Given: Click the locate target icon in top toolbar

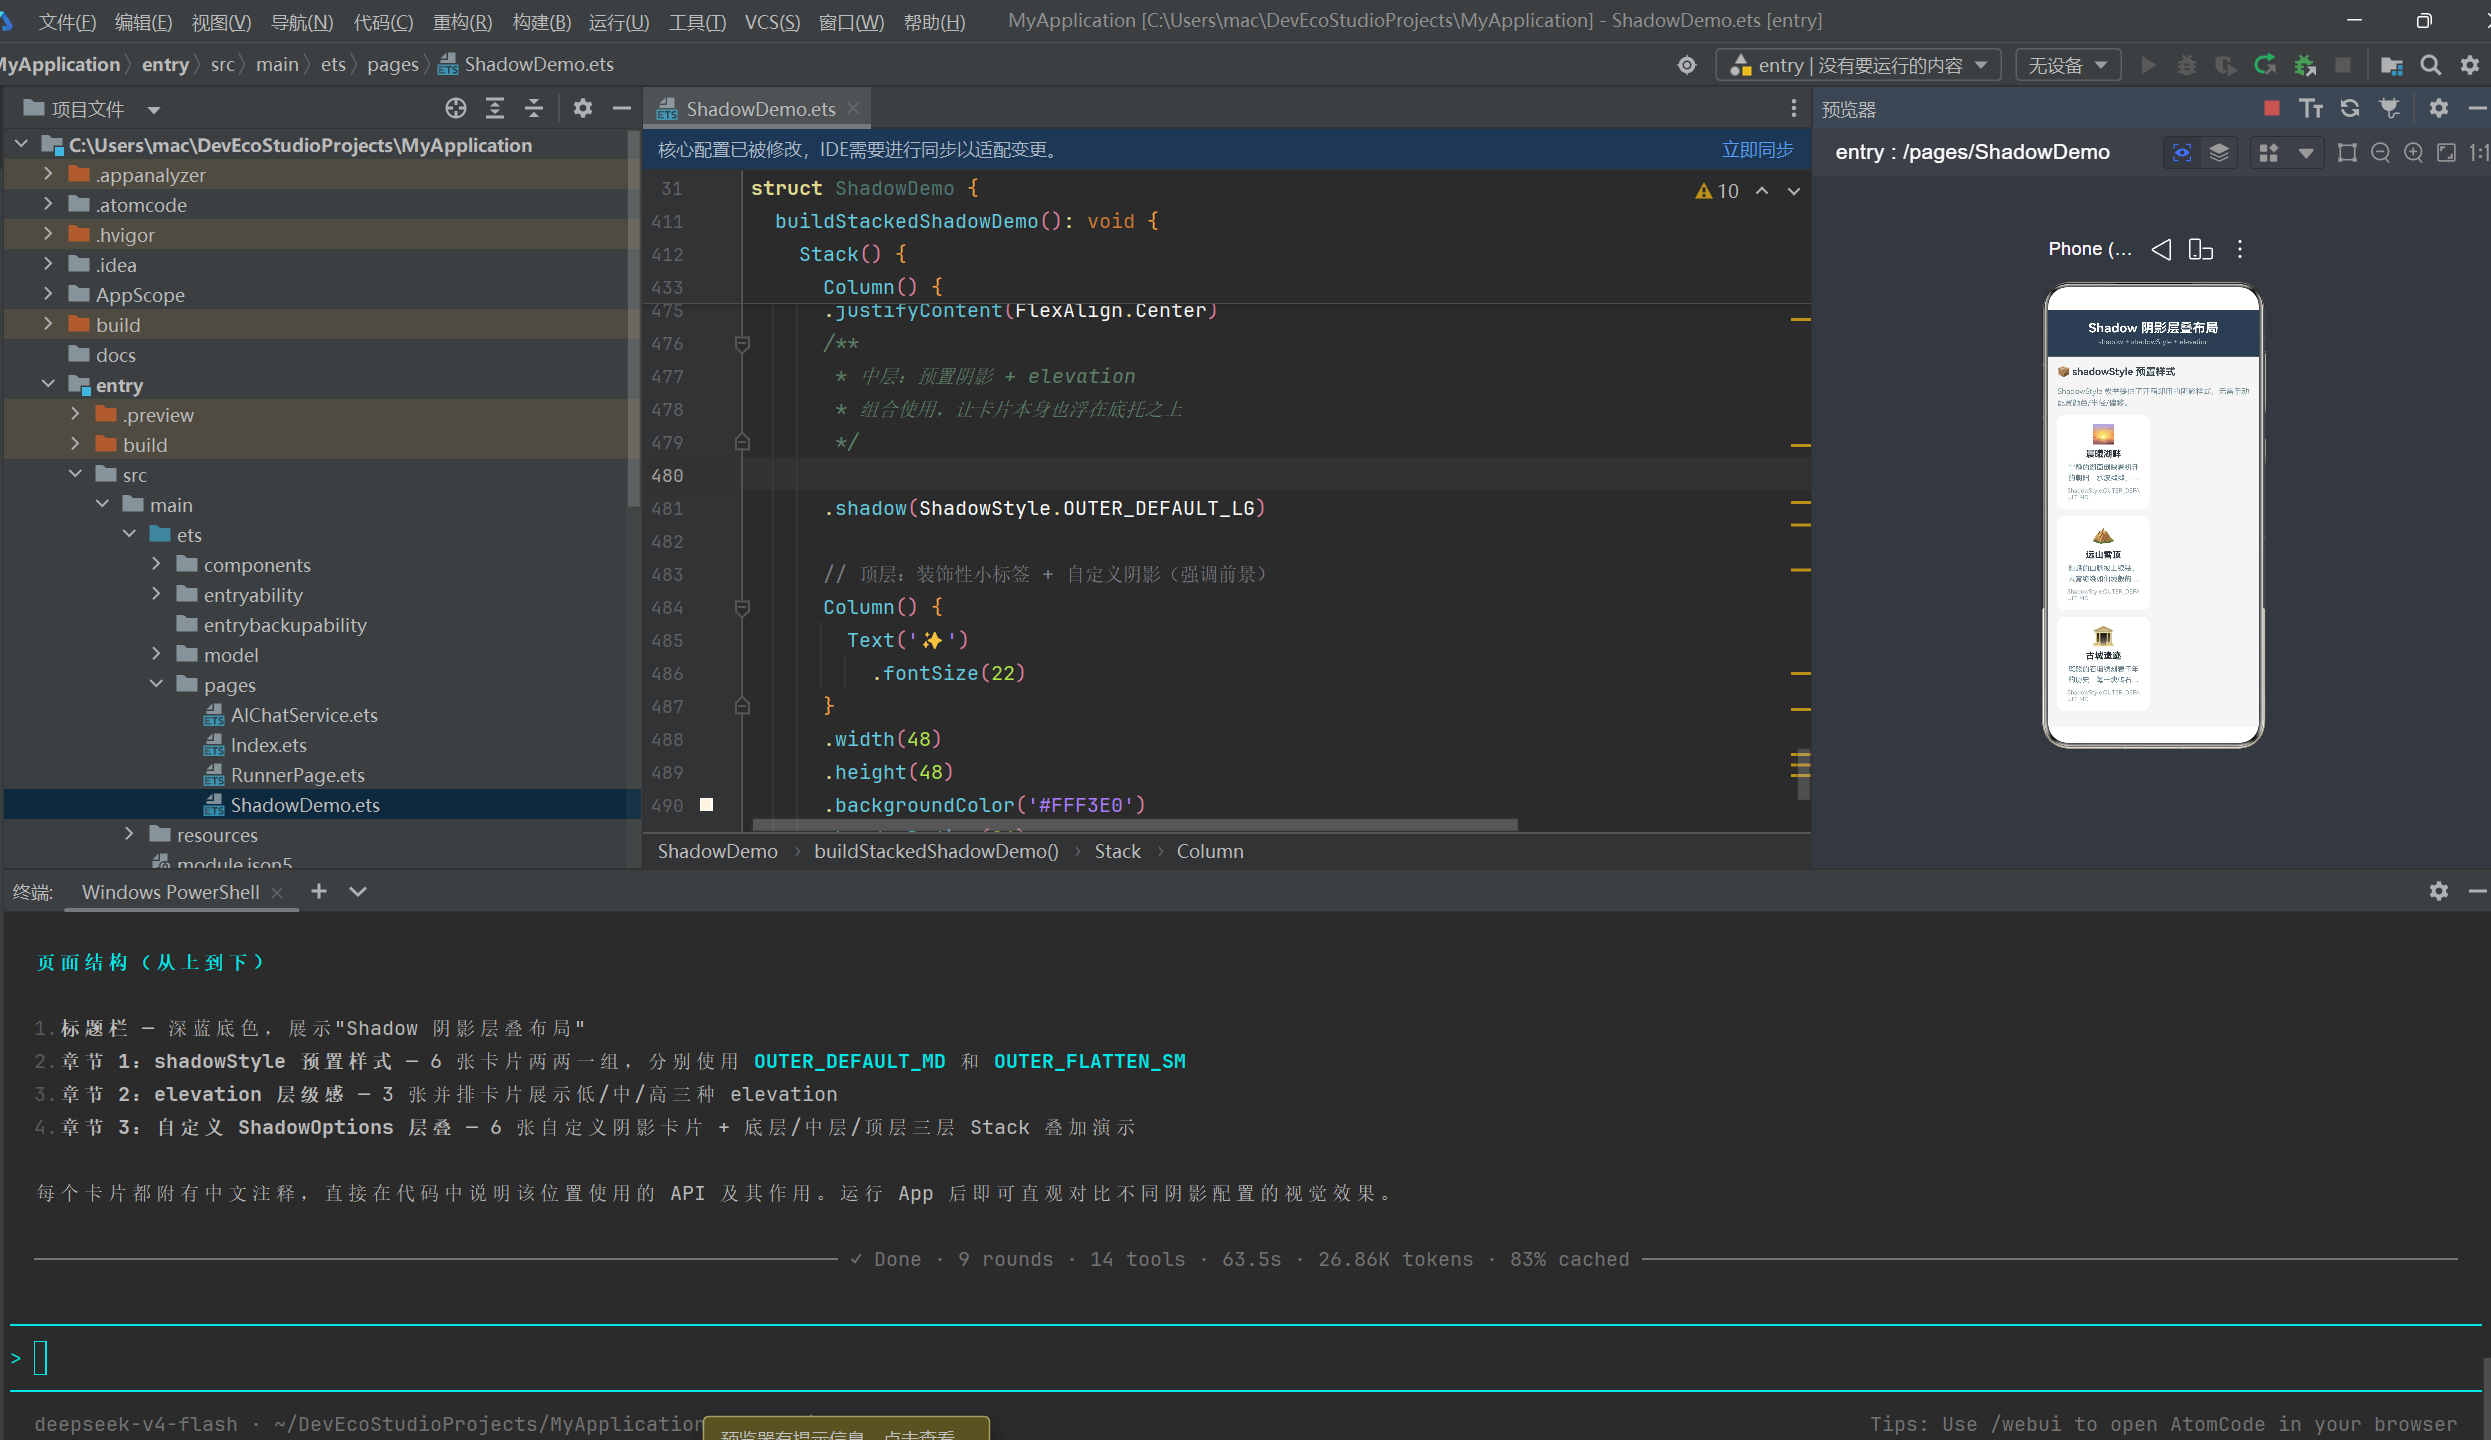Looking at the screenshot, I should tap(1687, 65).
